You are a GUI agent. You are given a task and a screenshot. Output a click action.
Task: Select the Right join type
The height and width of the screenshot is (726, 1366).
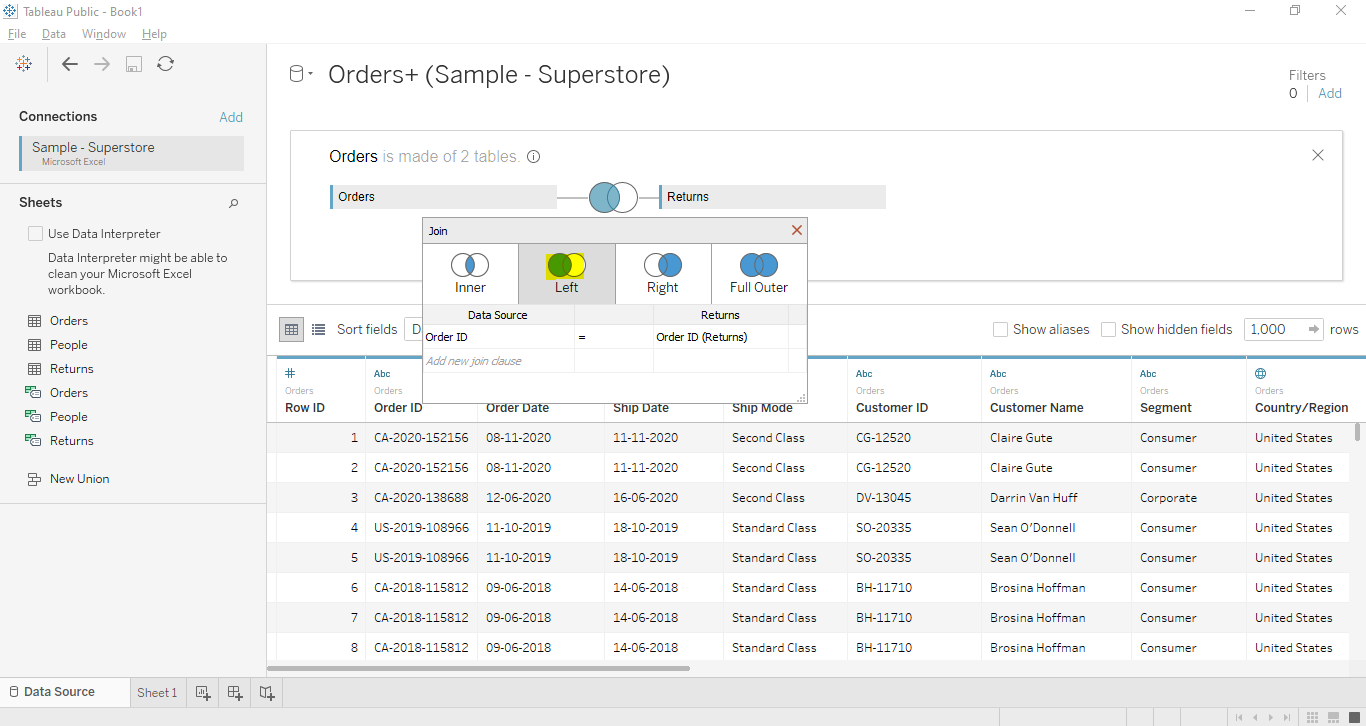click(662, 274)
